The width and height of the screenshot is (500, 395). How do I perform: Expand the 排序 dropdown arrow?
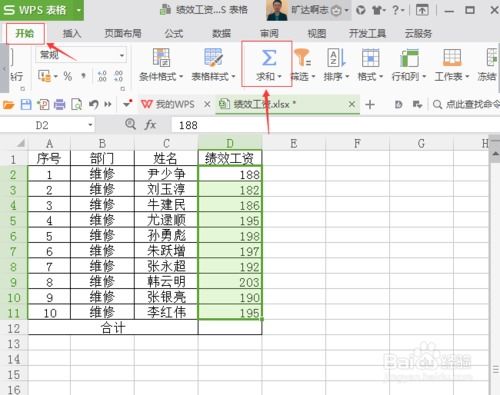tap(347, 77)
